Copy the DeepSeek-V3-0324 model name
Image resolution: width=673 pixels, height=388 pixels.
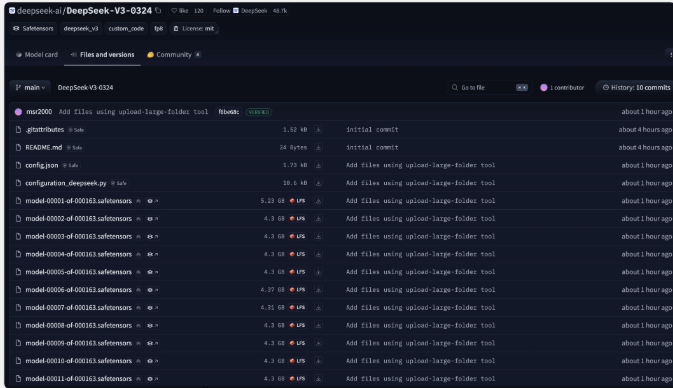coord(158,10)
